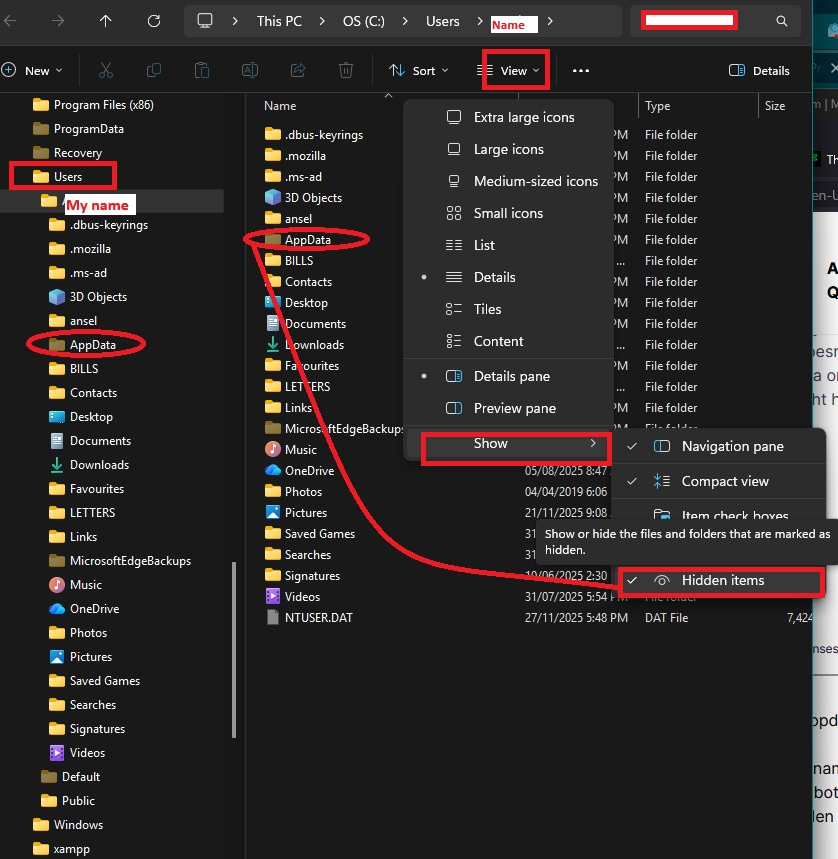Uncheck the Navigation pane option
This screenshot has height=859, width=838.
(732, 446)
